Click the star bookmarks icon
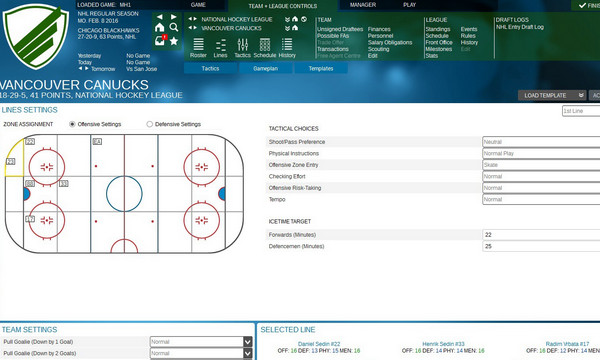The width and height of the screenshot is (600, 360). tap(174, 41)
